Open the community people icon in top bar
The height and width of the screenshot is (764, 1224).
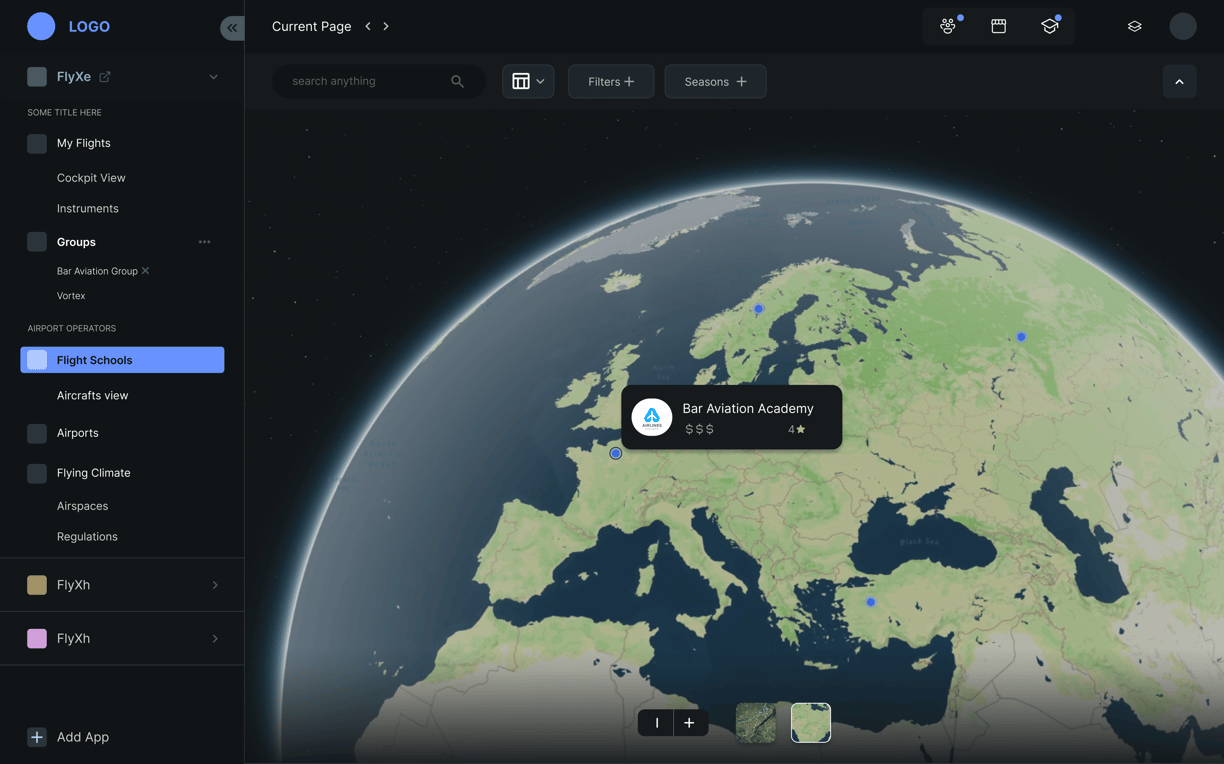point(948,26)
